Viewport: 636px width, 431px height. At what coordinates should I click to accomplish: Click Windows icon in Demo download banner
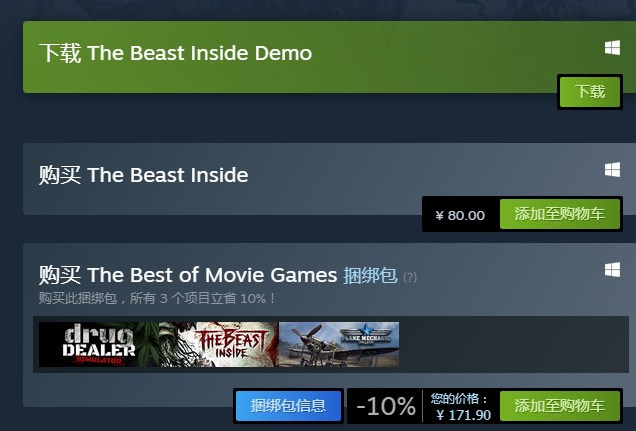click(x=612, y=47)
